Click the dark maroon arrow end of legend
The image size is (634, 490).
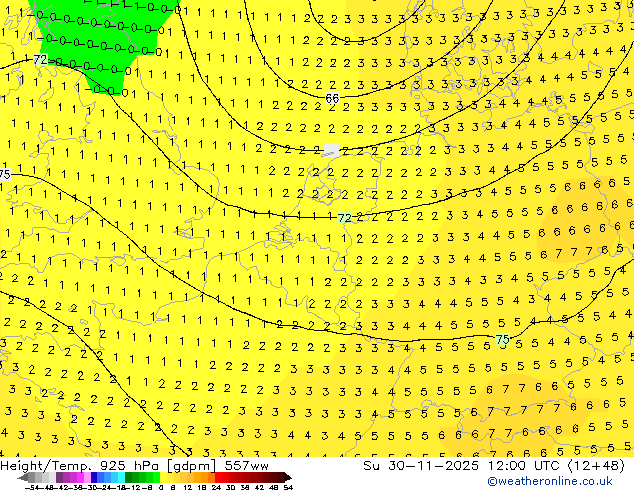pos(287,477)
